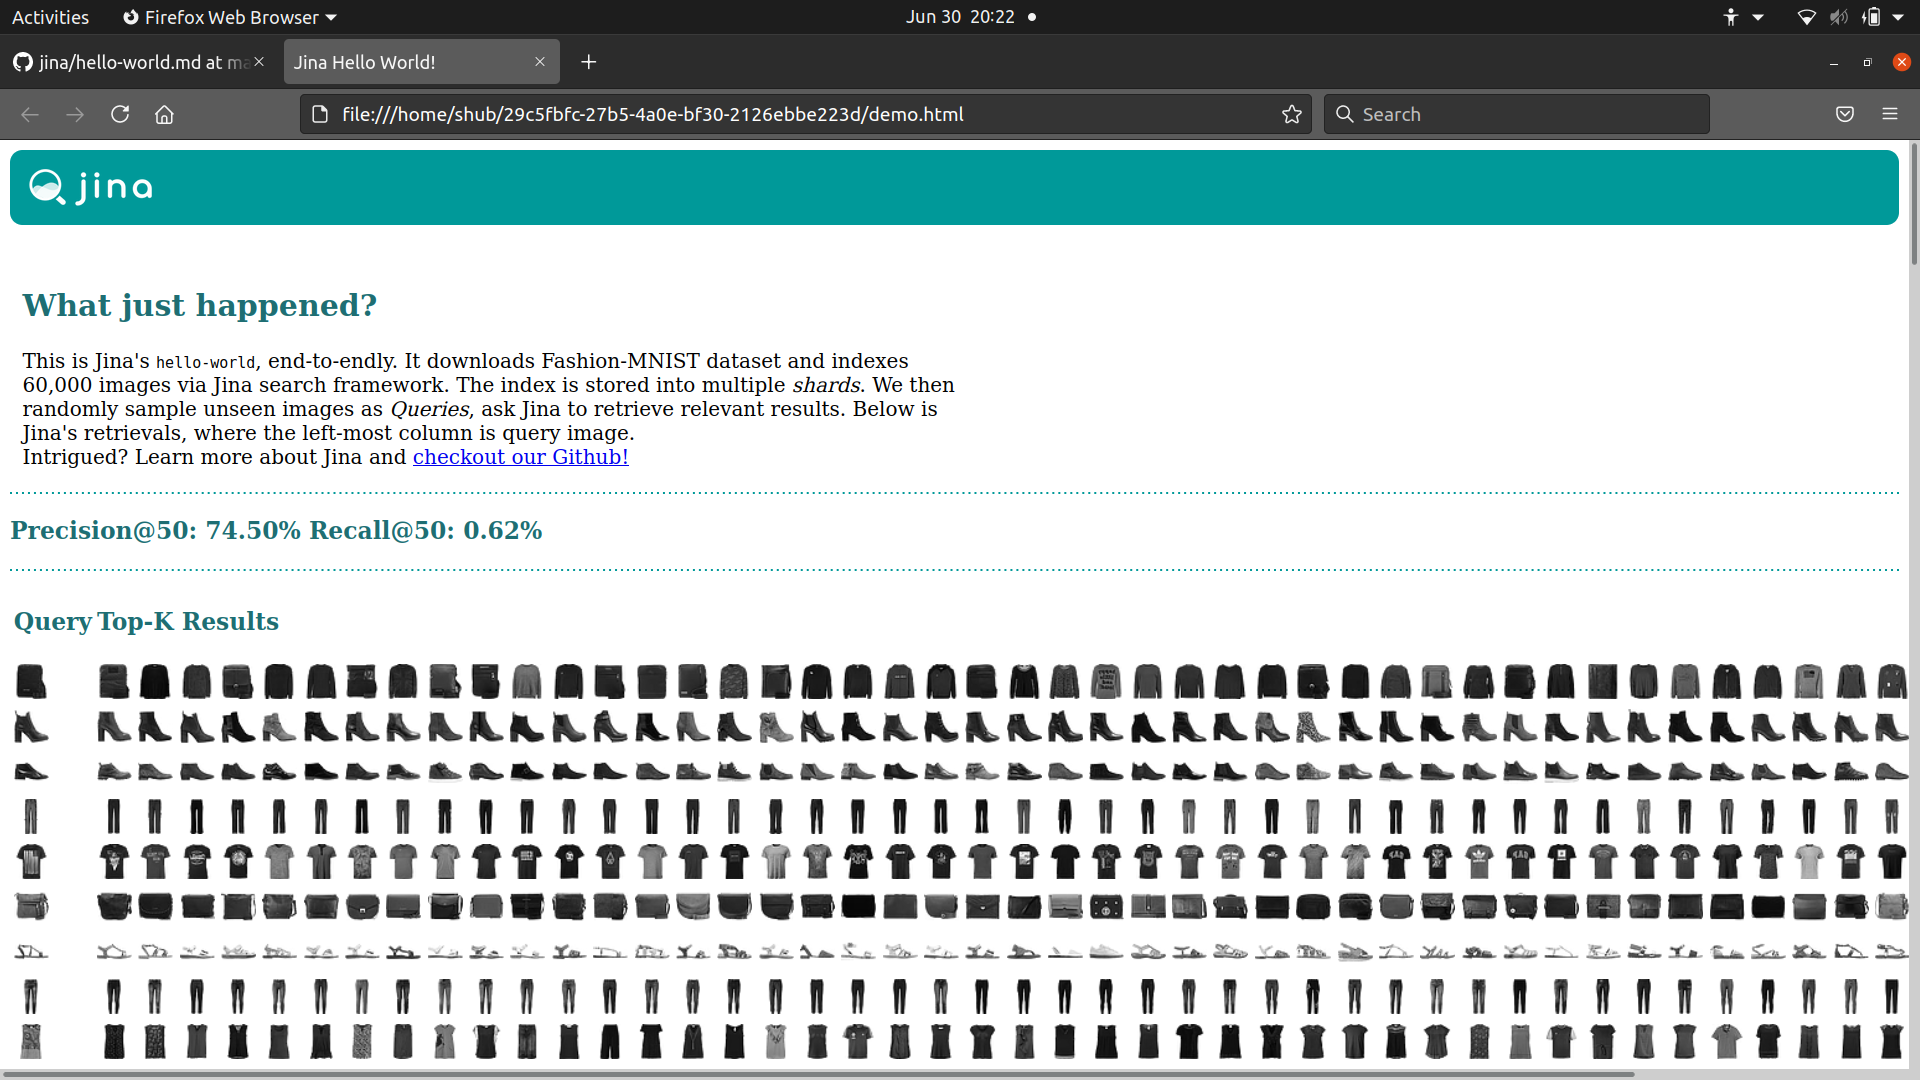Open the Activities overview
The height and width of the screenshot is (1080, 1920).
tap(50, 17)
